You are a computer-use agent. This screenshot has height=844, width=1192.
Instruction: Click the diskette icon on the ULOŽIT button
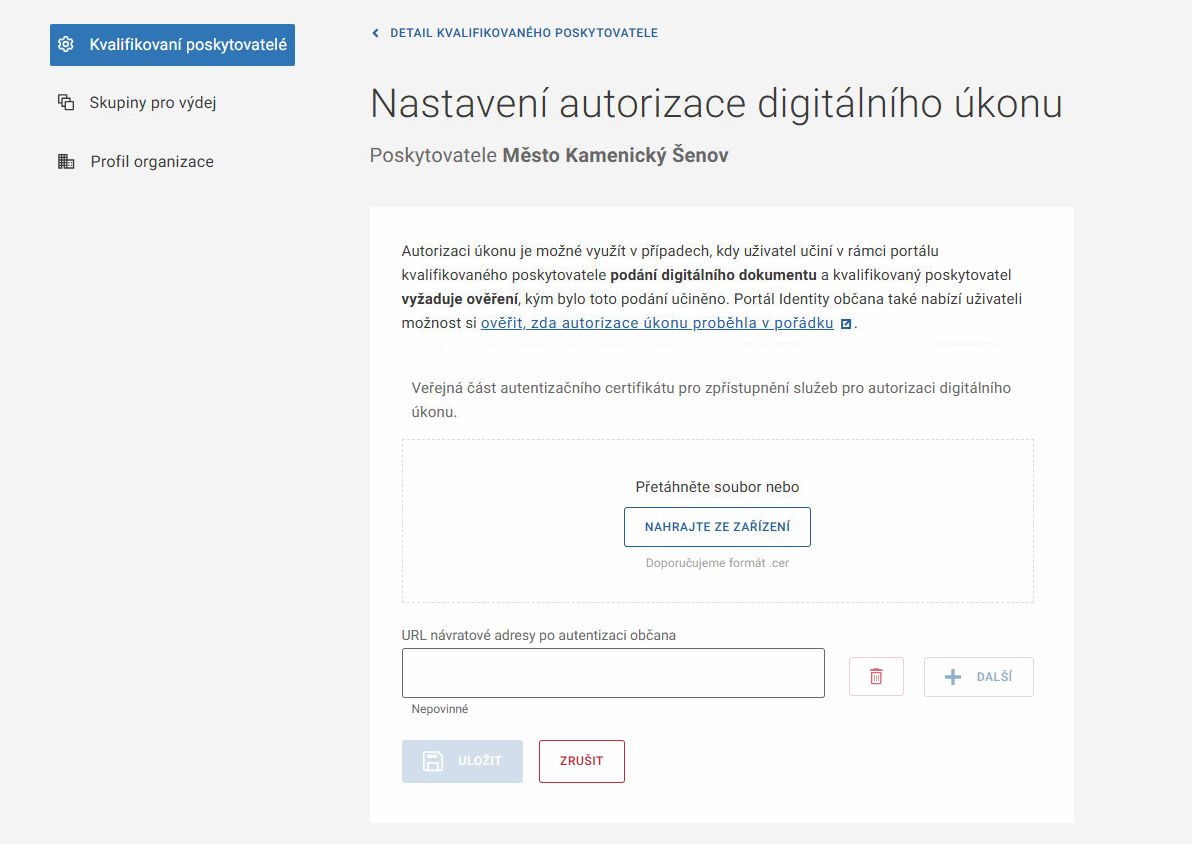(434, 761)
